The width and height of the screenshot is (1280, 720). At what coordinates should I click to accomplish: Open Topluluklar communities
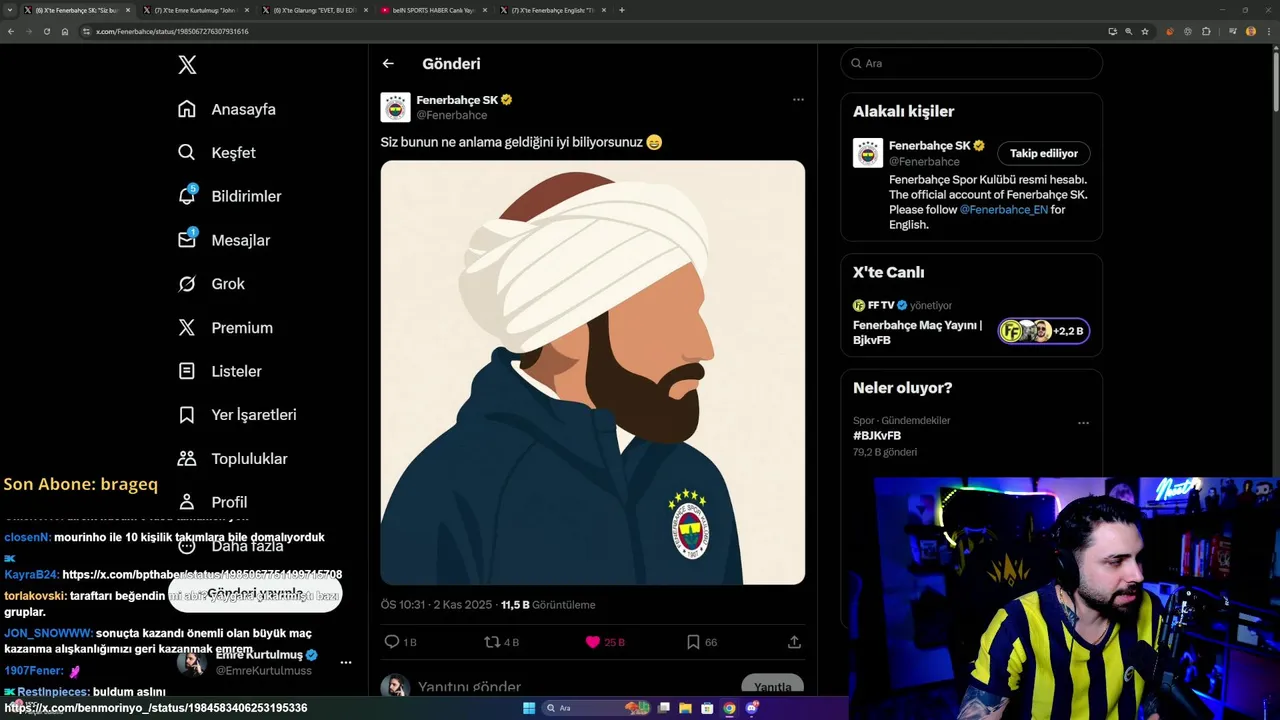click(x=232, y=459)
